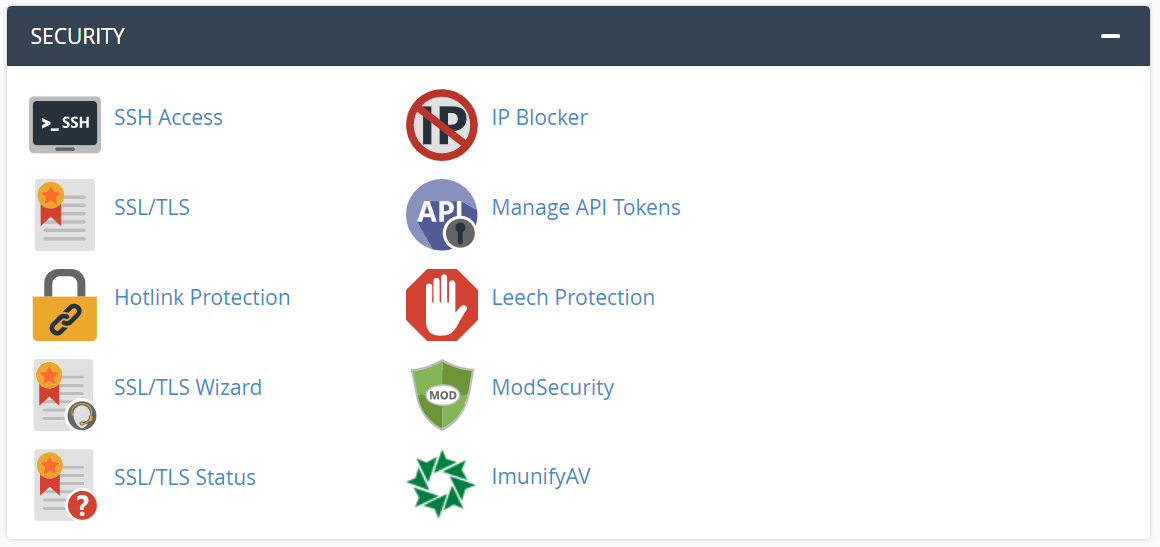Click the SECURITY section header title
Screen dimensions: 1160x547
78,36
